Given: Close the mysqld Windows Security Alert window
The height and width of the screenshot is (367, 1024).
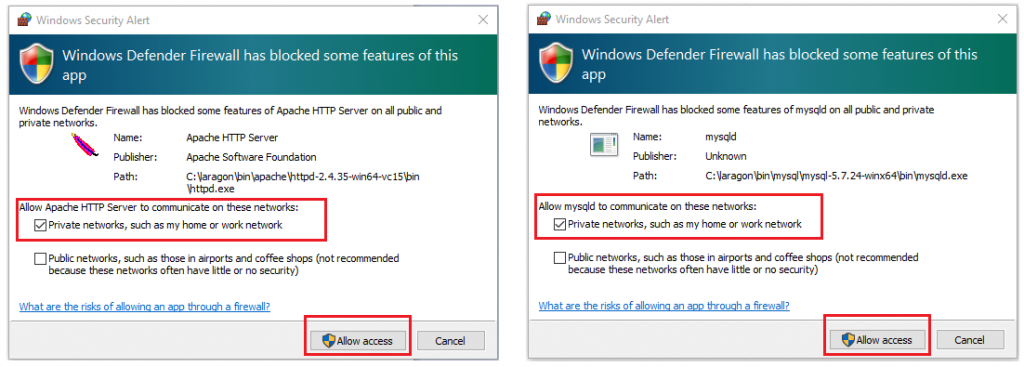Looking at the screenshot, I should pyautogui.click(x=1002, y=20).
